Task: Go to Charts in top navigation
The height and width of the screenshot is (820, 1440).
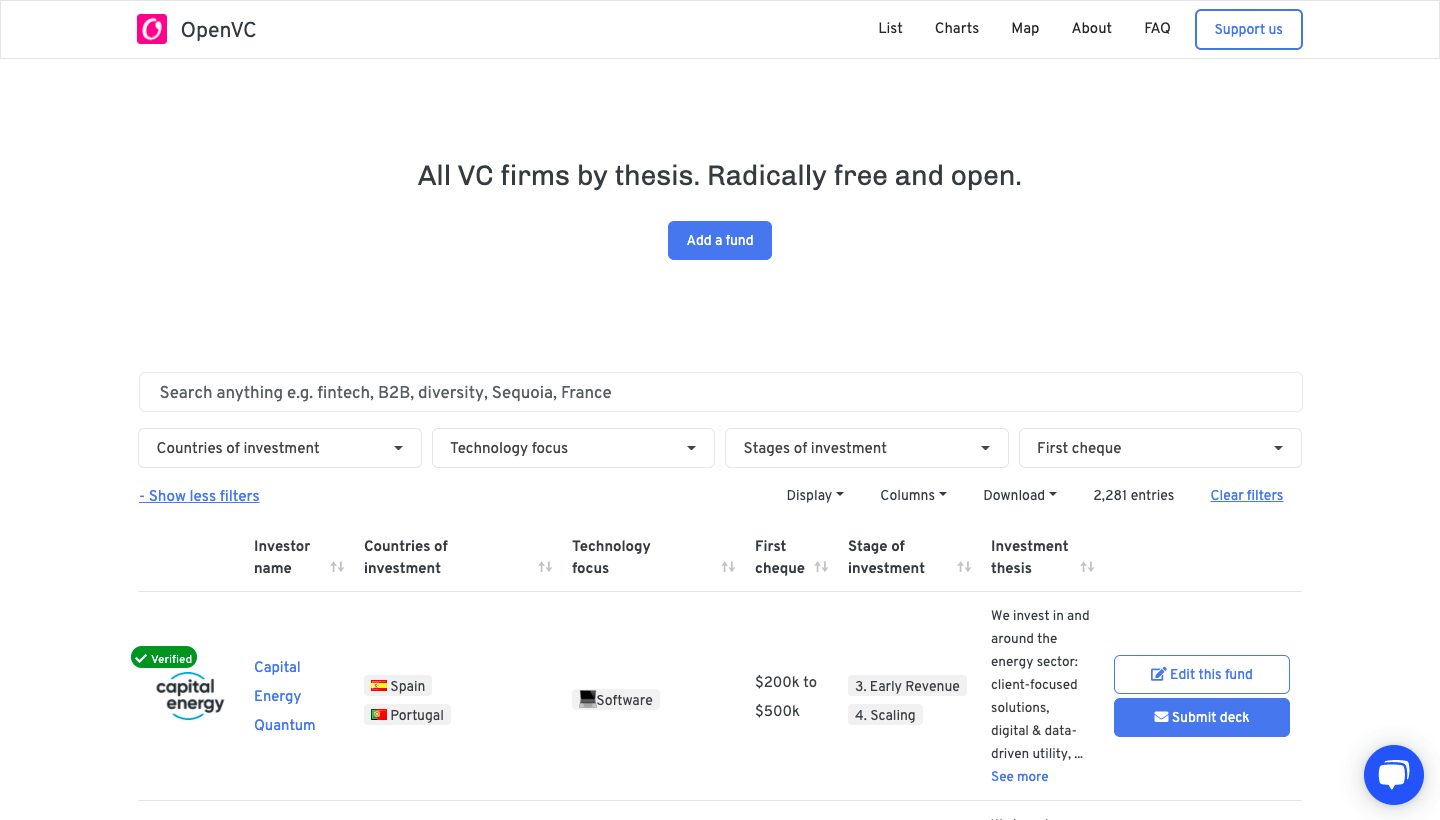Action: 956,28
